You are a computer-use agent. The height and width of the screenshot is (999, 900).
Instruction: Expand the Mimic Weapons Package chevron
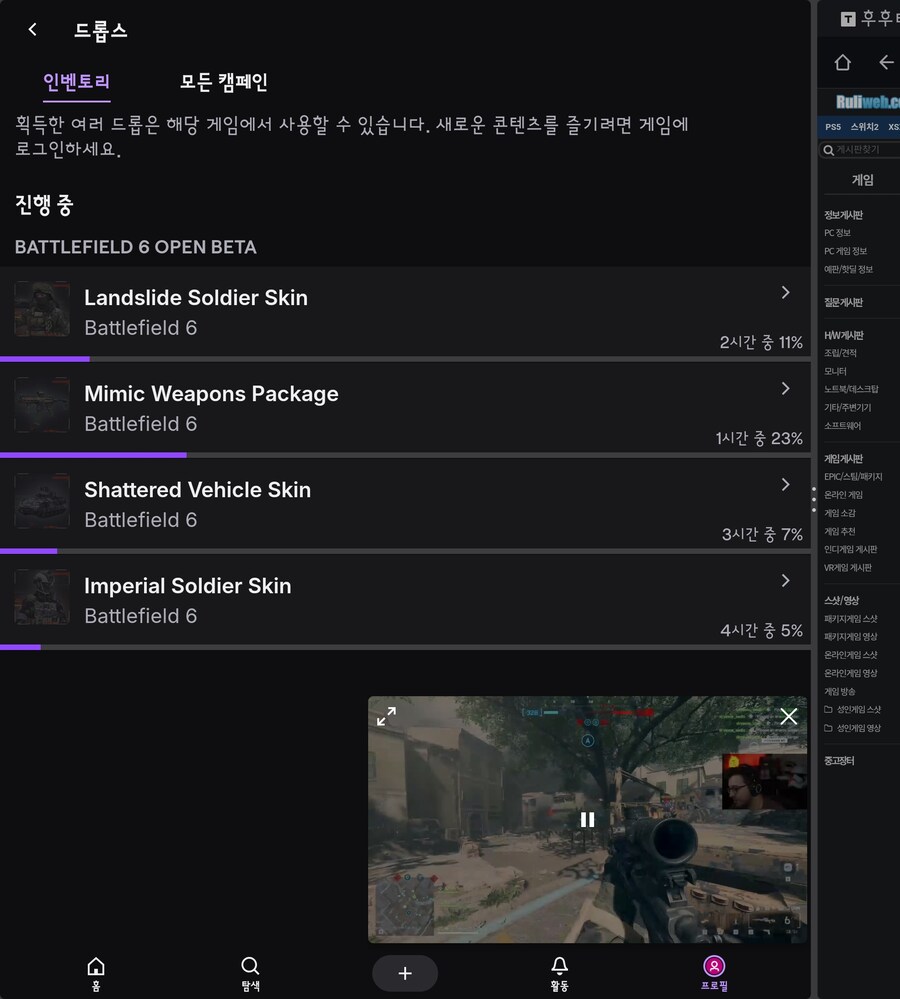tap(785, 389)
